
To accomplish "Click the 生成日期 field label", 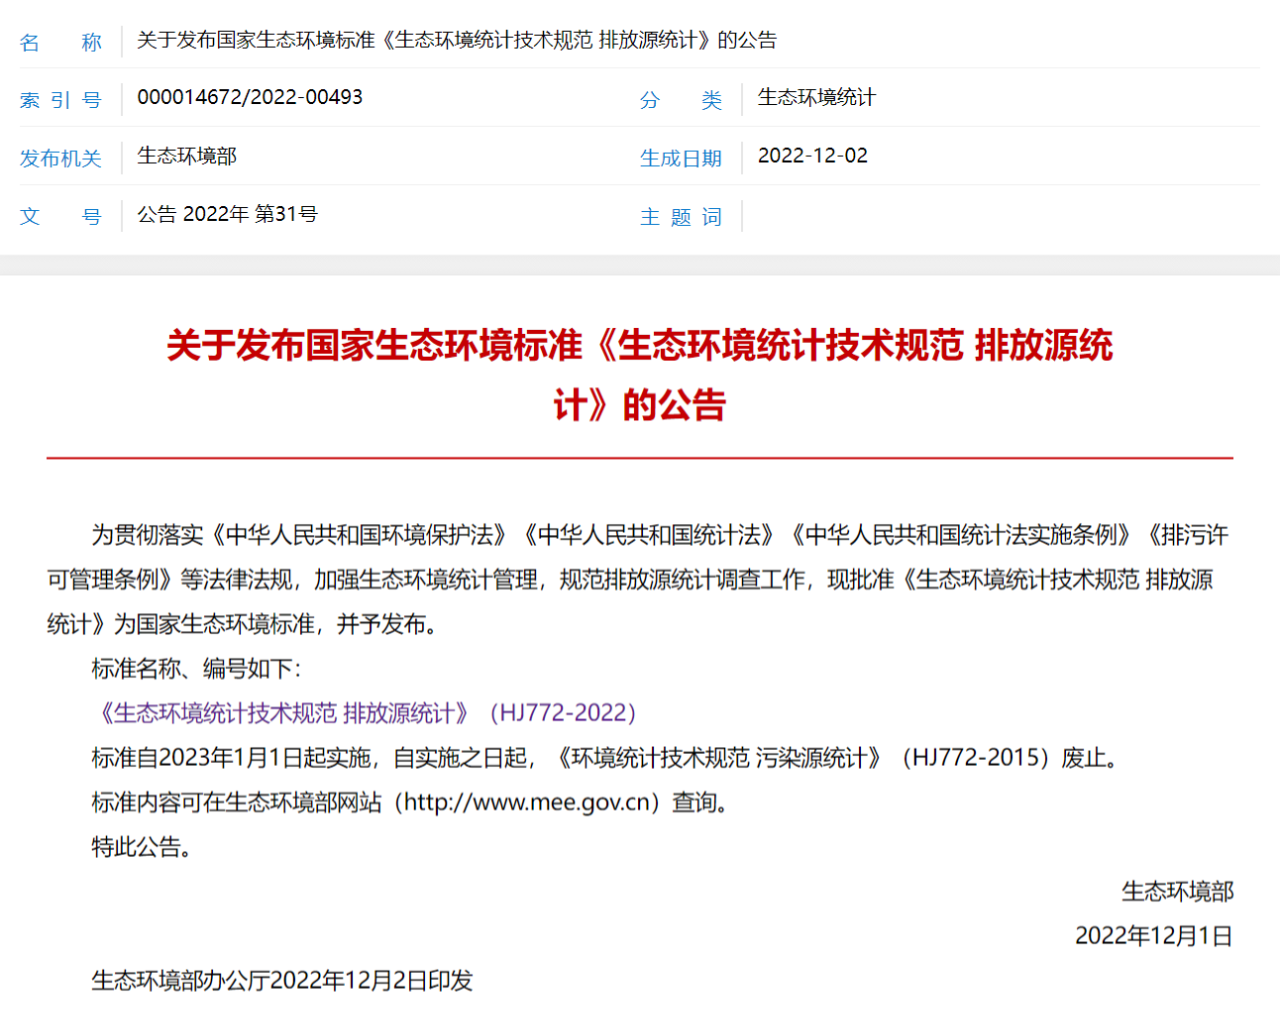I will pyautogui.click(x=680, y=158).
